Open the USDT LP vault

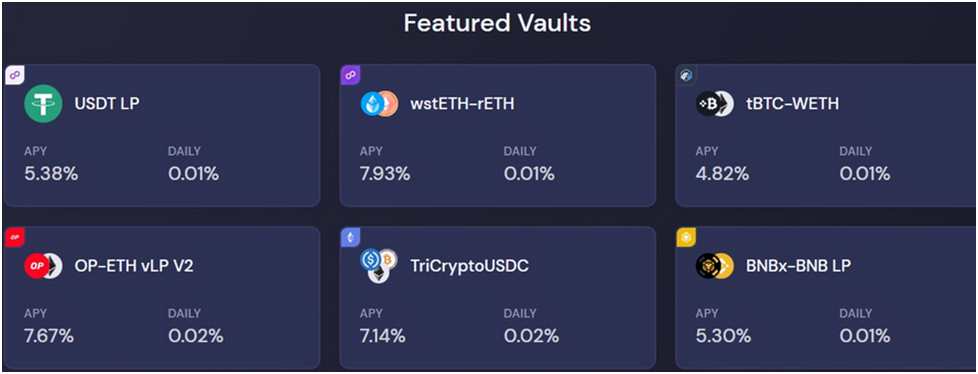pos(162,135)
